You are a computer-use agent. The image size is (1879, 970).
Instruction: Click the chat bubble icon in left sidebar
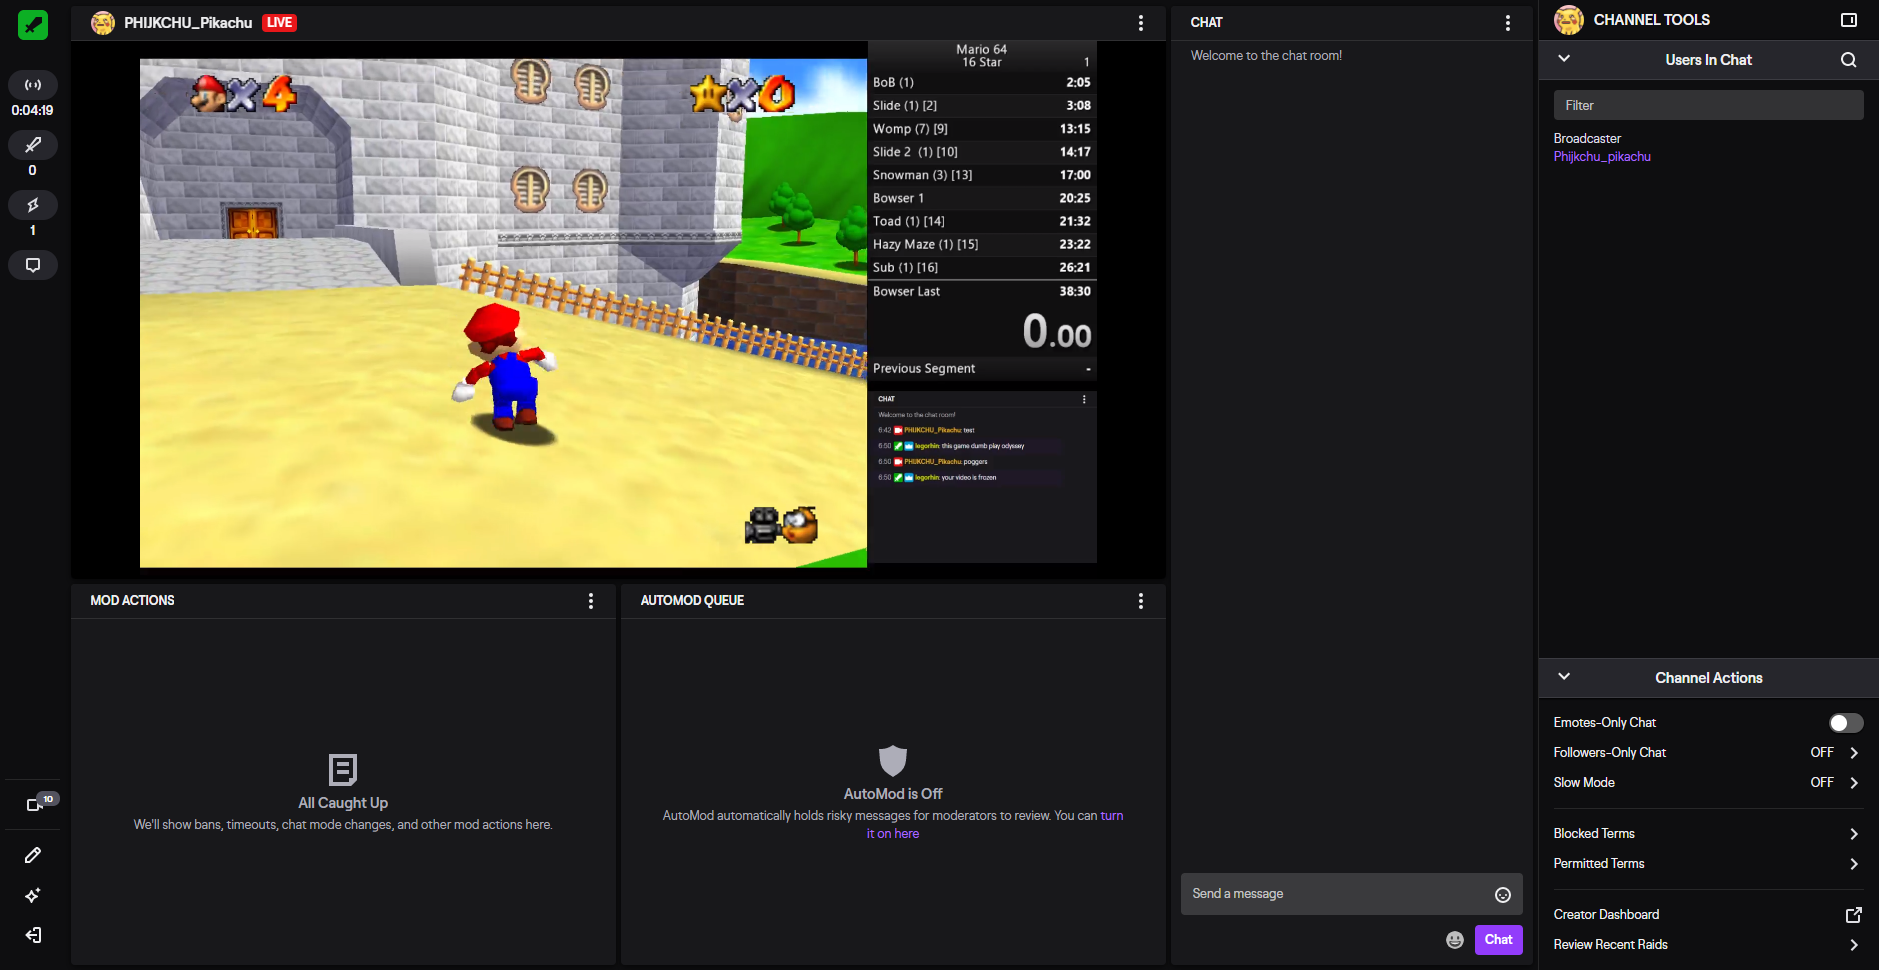point(33,265)
